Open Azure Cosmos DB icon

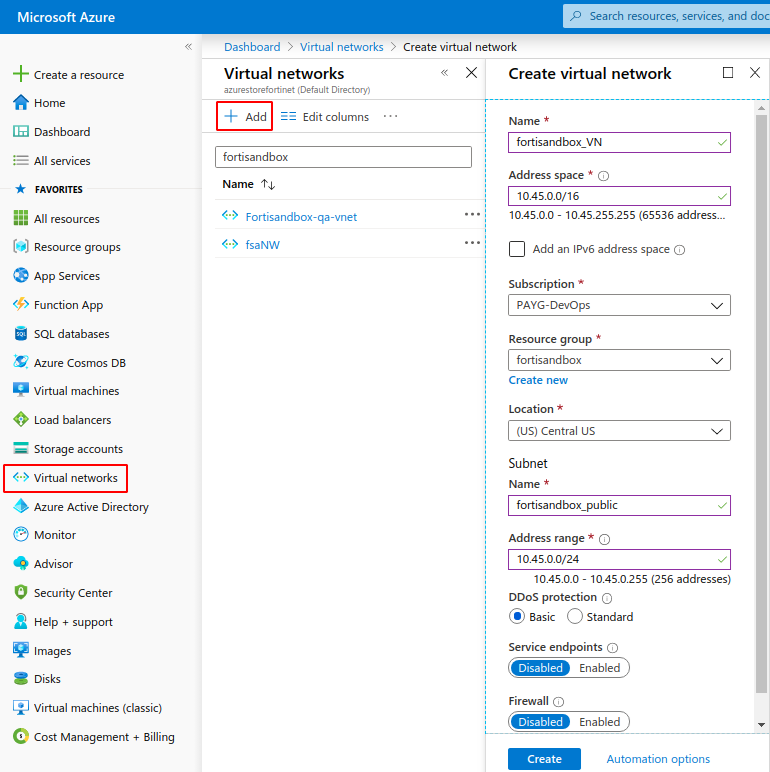(21, 362)
